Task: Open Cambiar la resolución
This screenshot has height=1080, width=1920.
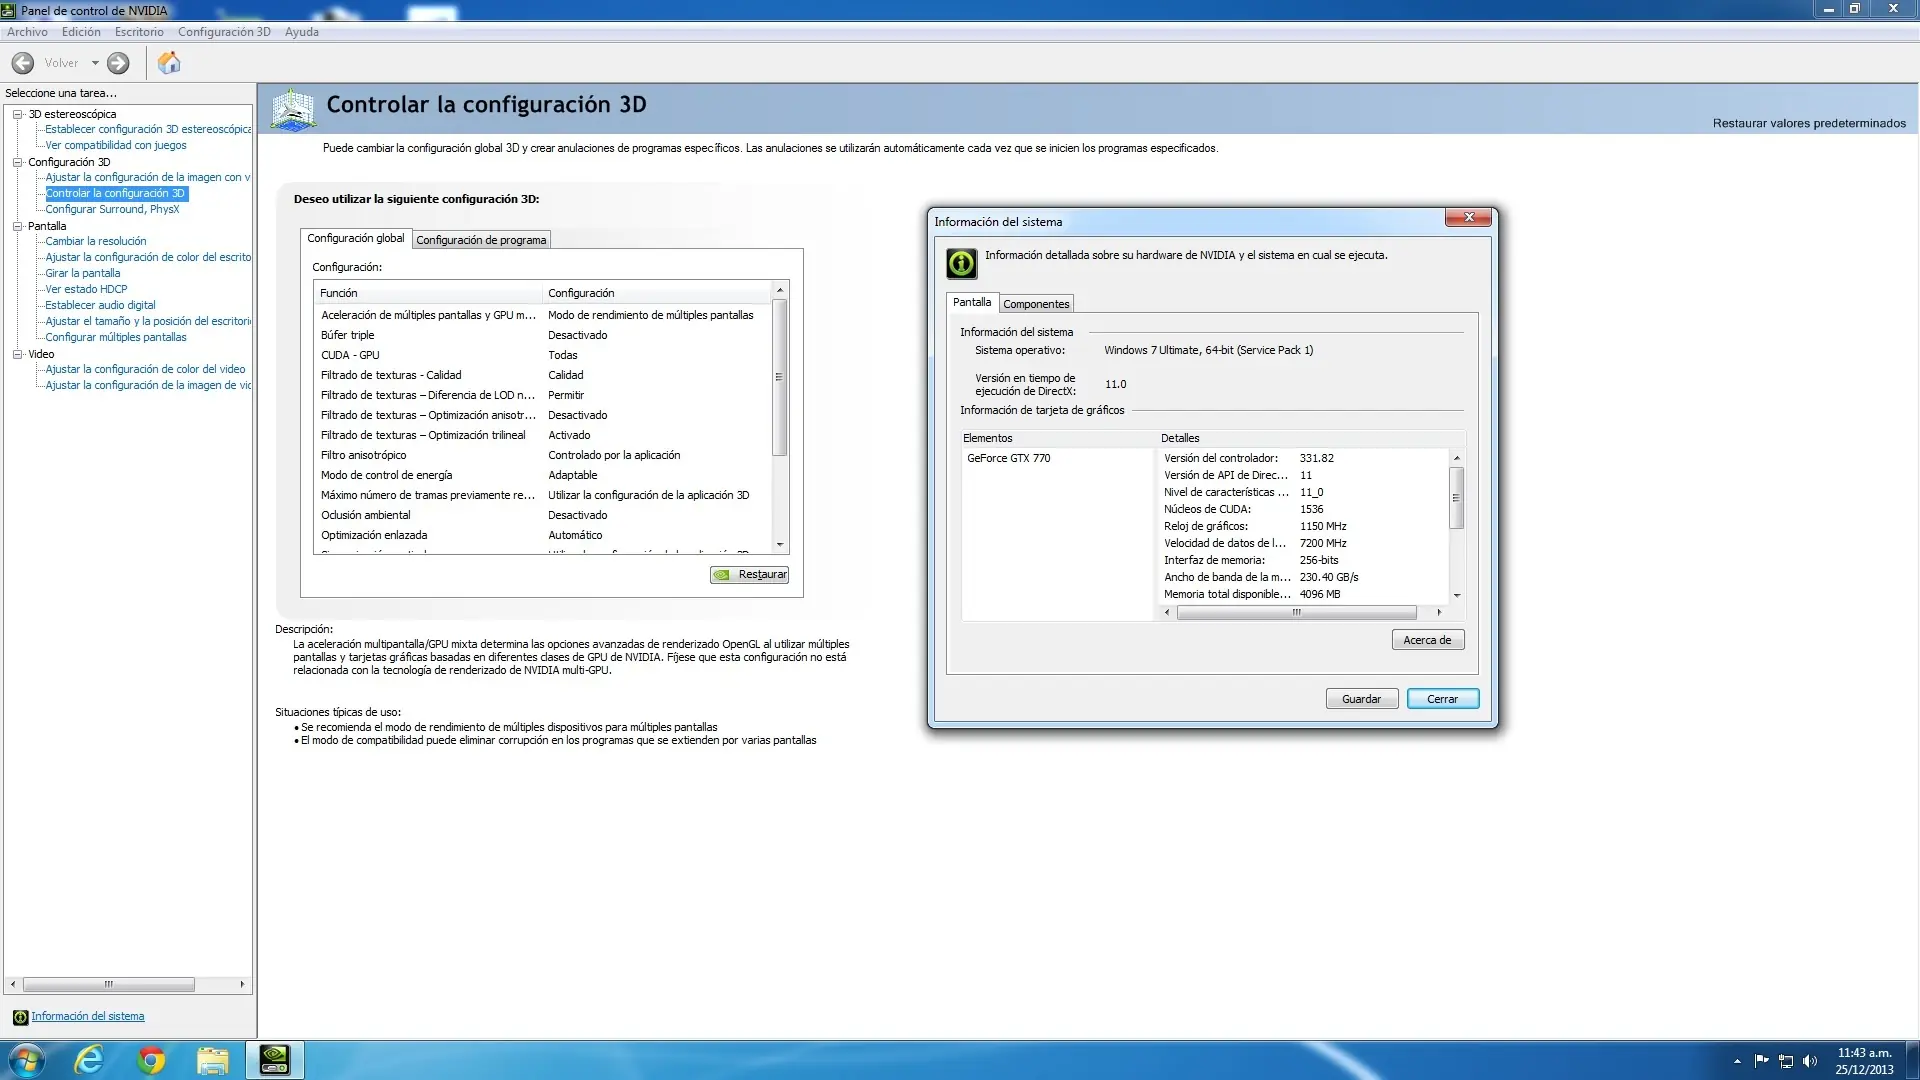Action: point(96,242)
